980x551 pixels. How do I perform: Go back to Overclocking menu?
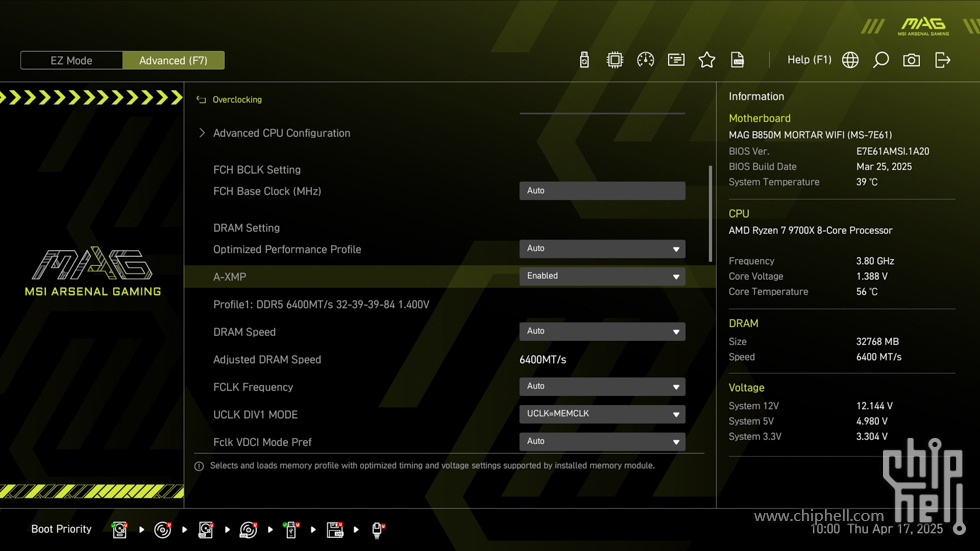pos(237,99)
